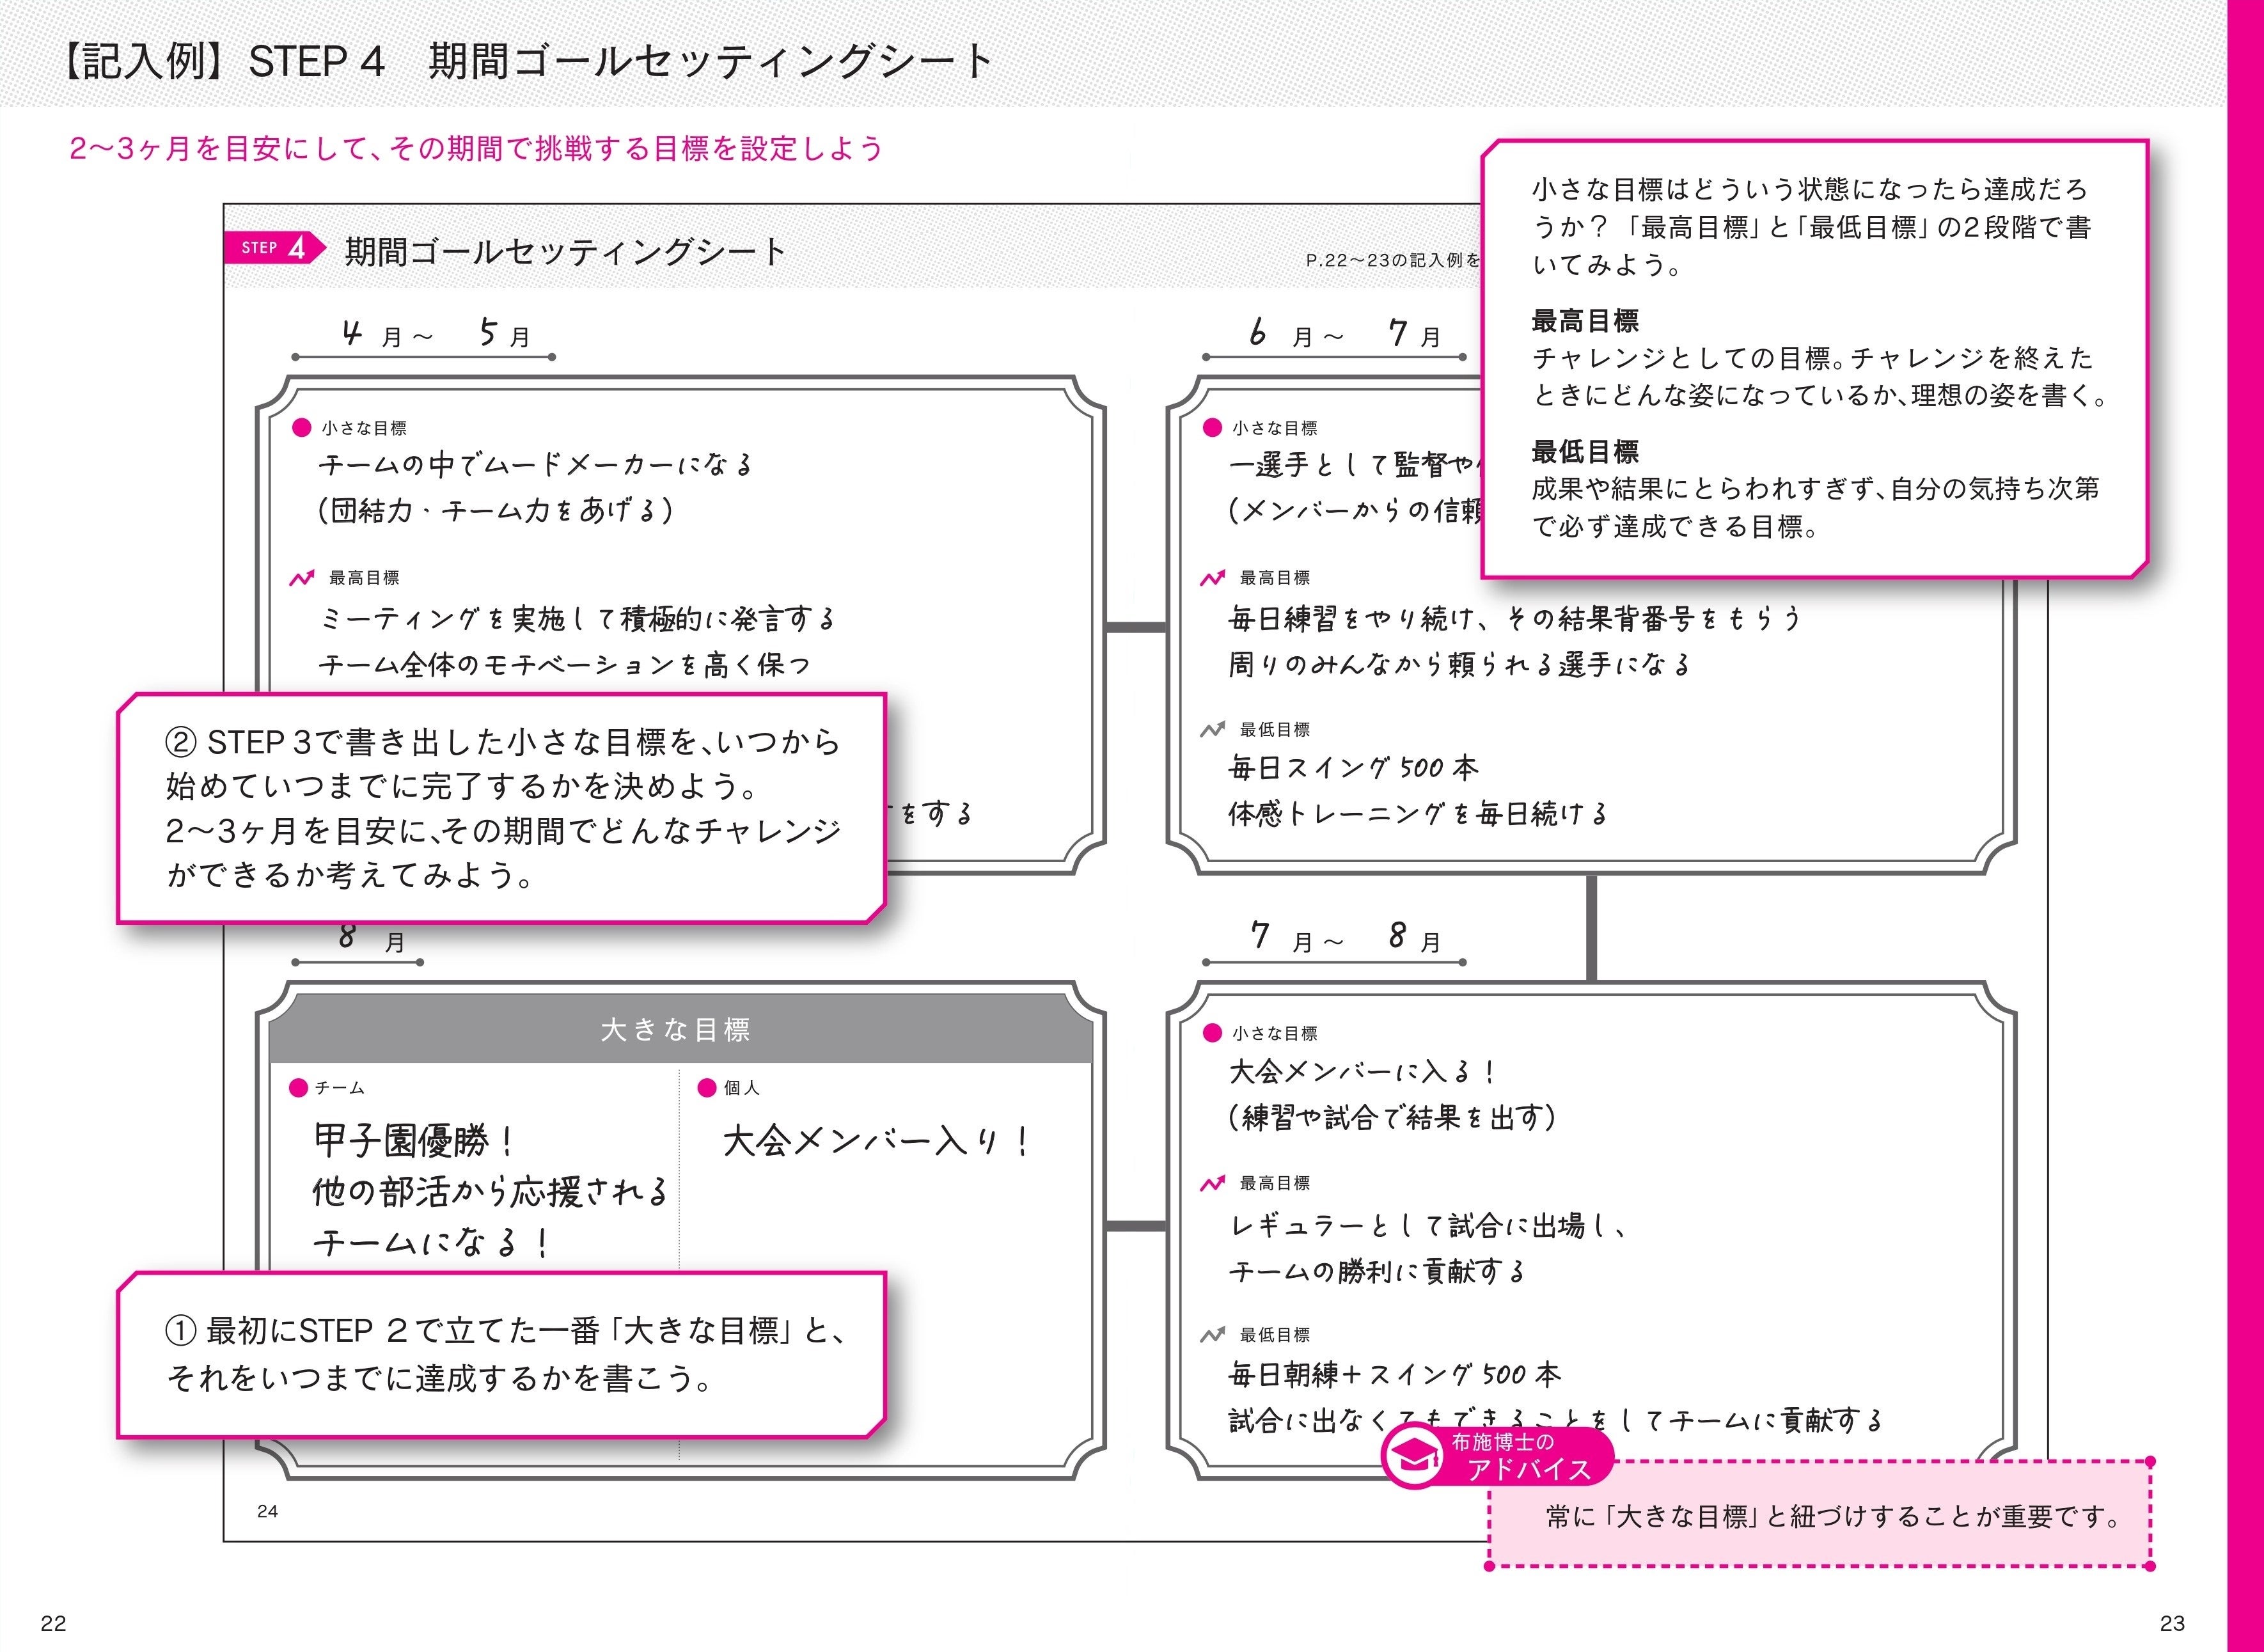Click the pink 小さな目標 bullet in the 7月〜8月 box
The image size is (2264, 1652).
(x=1212, y=1033)
